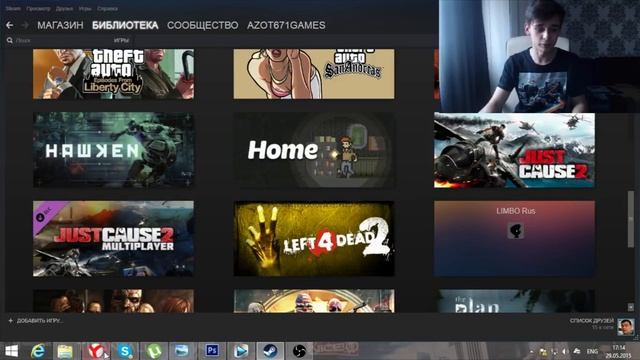Open Yandex Browser from taskbar

[96, 351]
